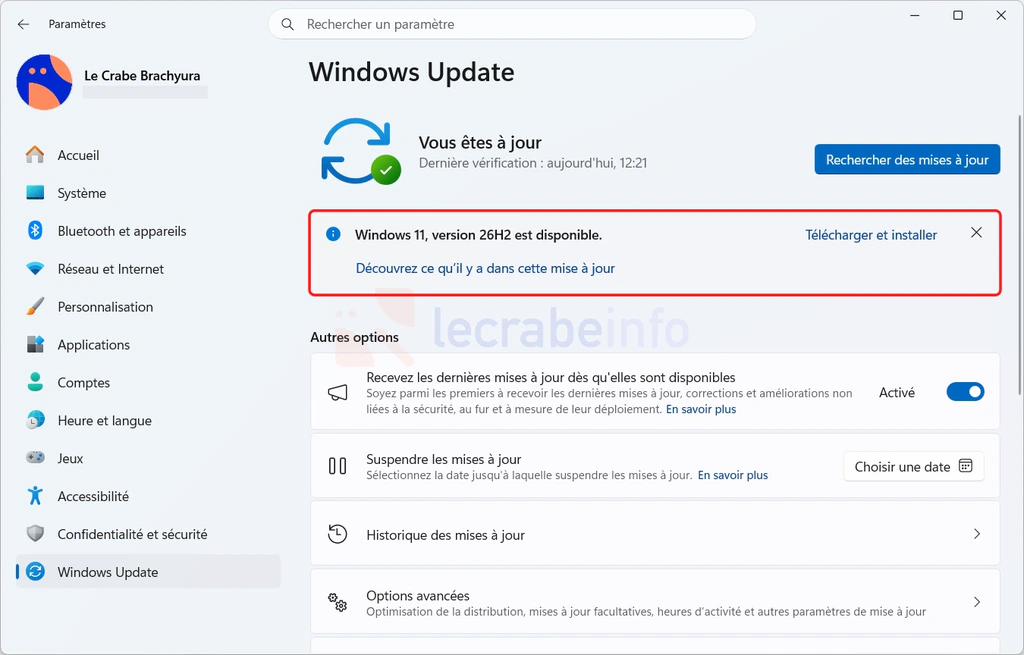Click Windows 11, version 26H2 est disponible
Viewport: 1024px width, 655px height.
(479, 235)
